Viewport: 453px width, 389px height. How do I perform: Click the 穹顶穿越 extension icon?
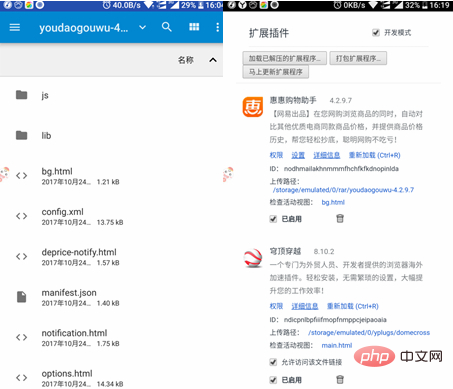tap(253, 258)
